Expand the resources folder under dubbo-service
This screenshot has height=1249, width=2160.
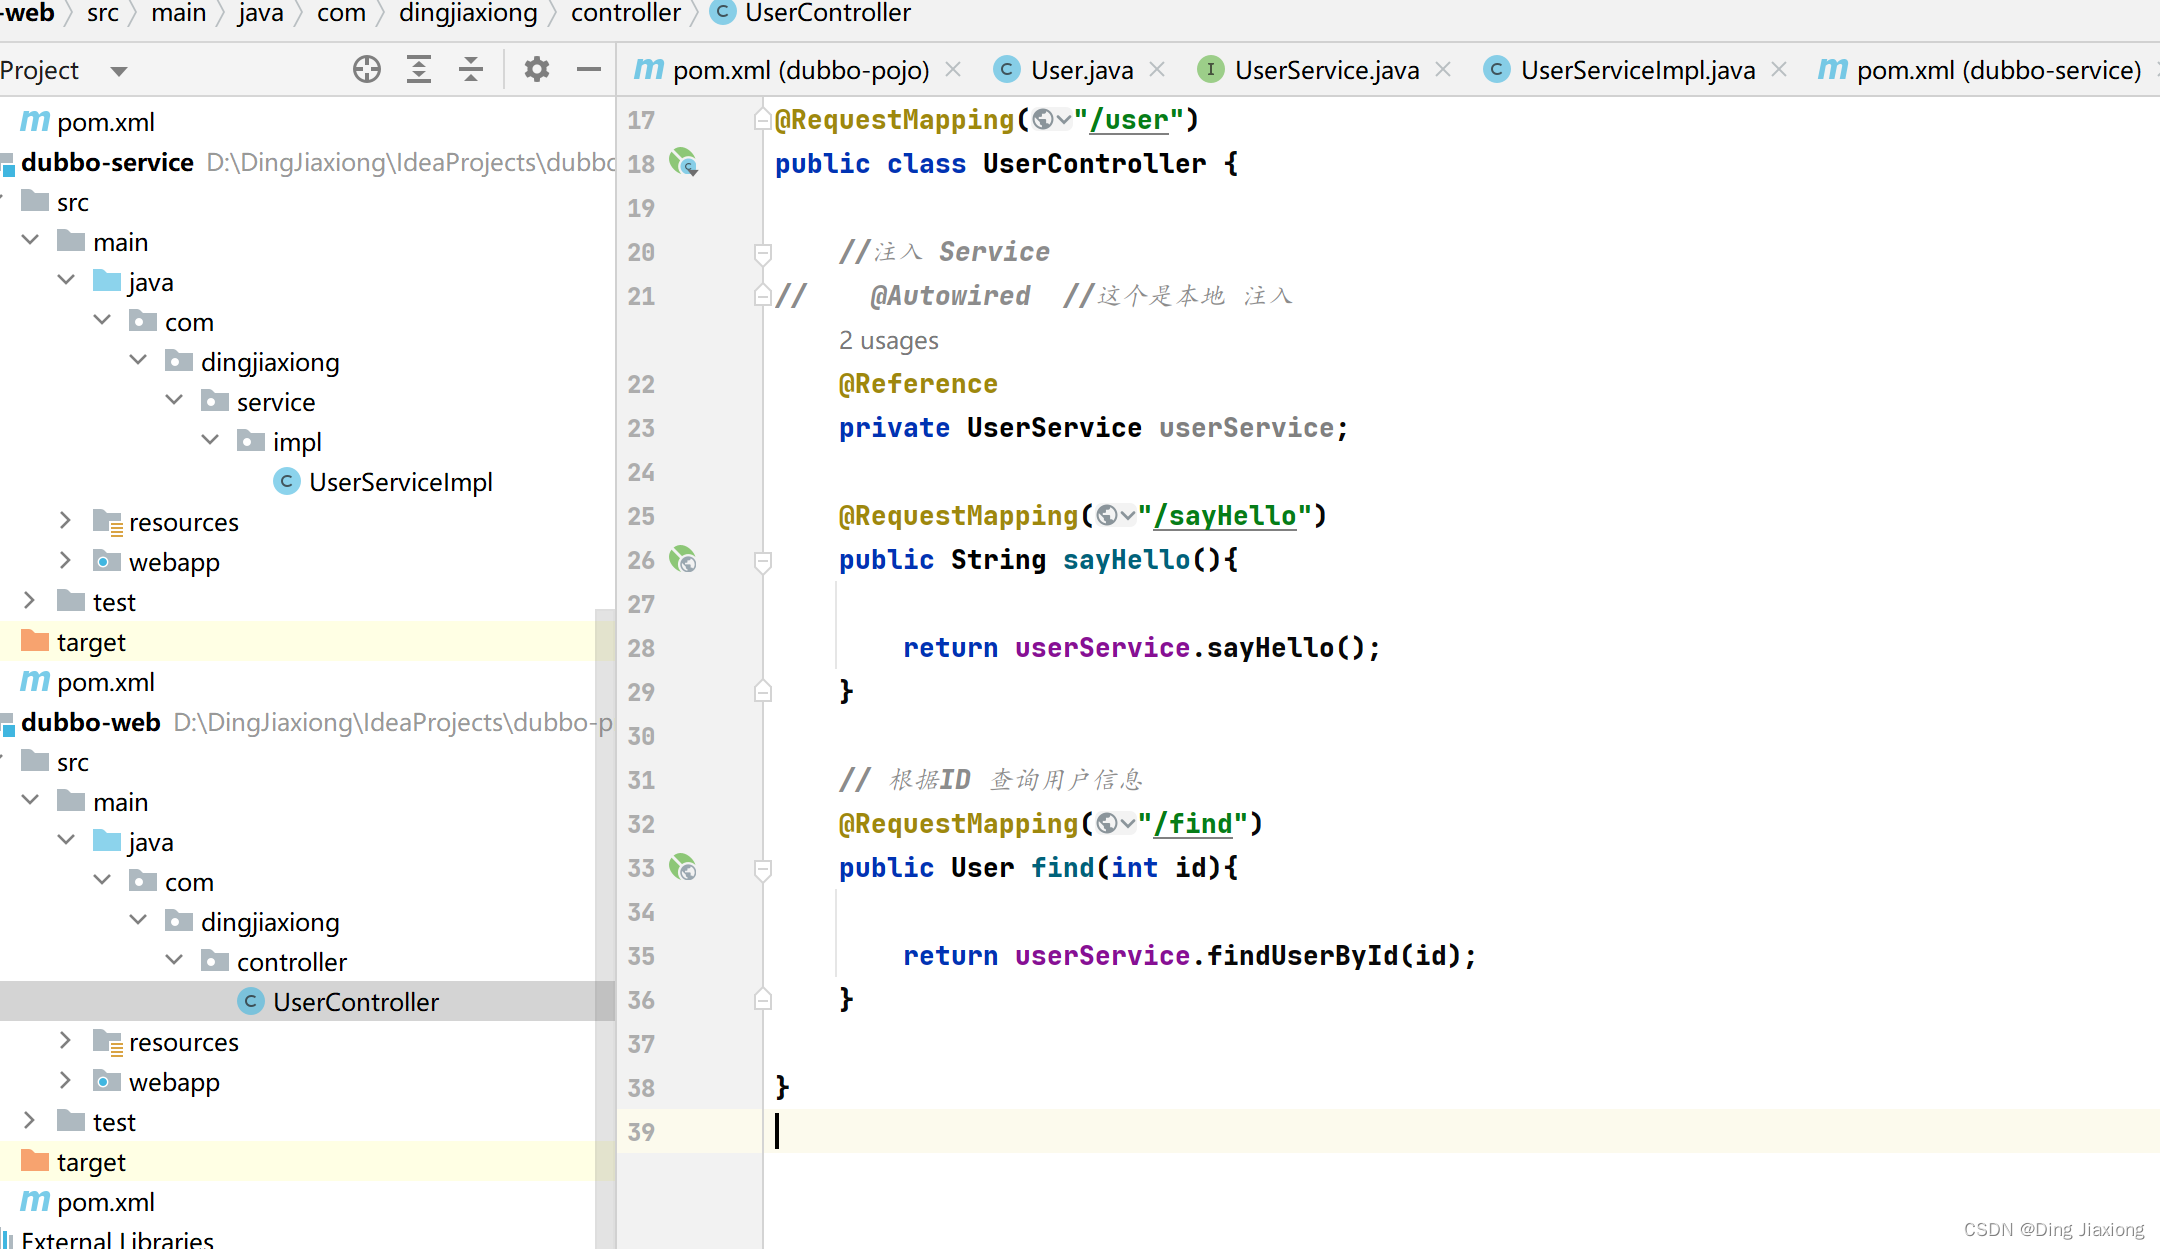click(66, 521)
